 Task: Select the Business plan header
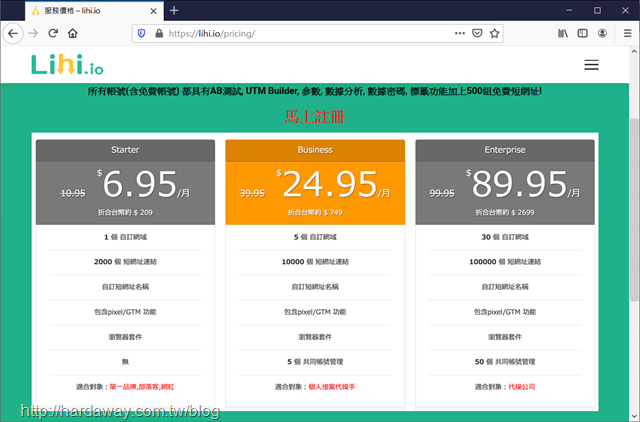pos(315,150)
